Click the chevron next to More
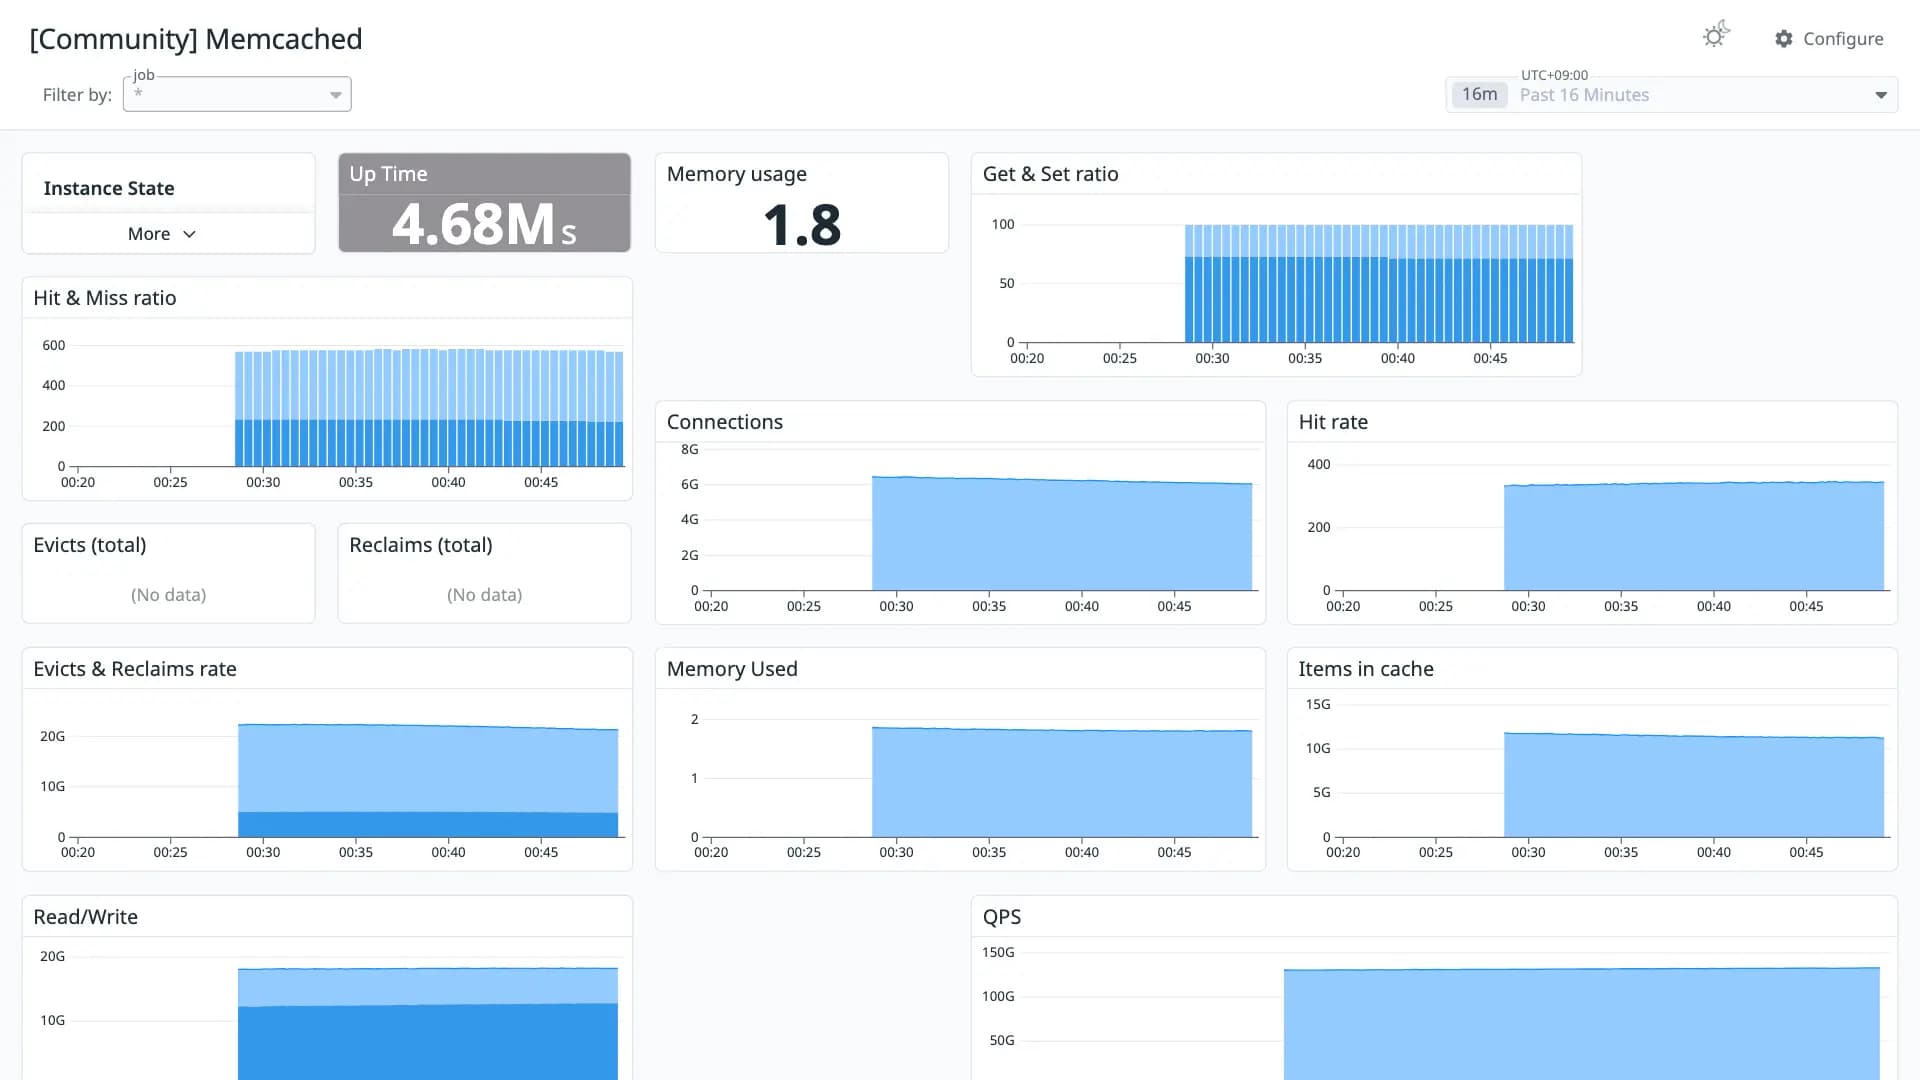Screen dimensions: 1920x1080 [x=189, y=234]
